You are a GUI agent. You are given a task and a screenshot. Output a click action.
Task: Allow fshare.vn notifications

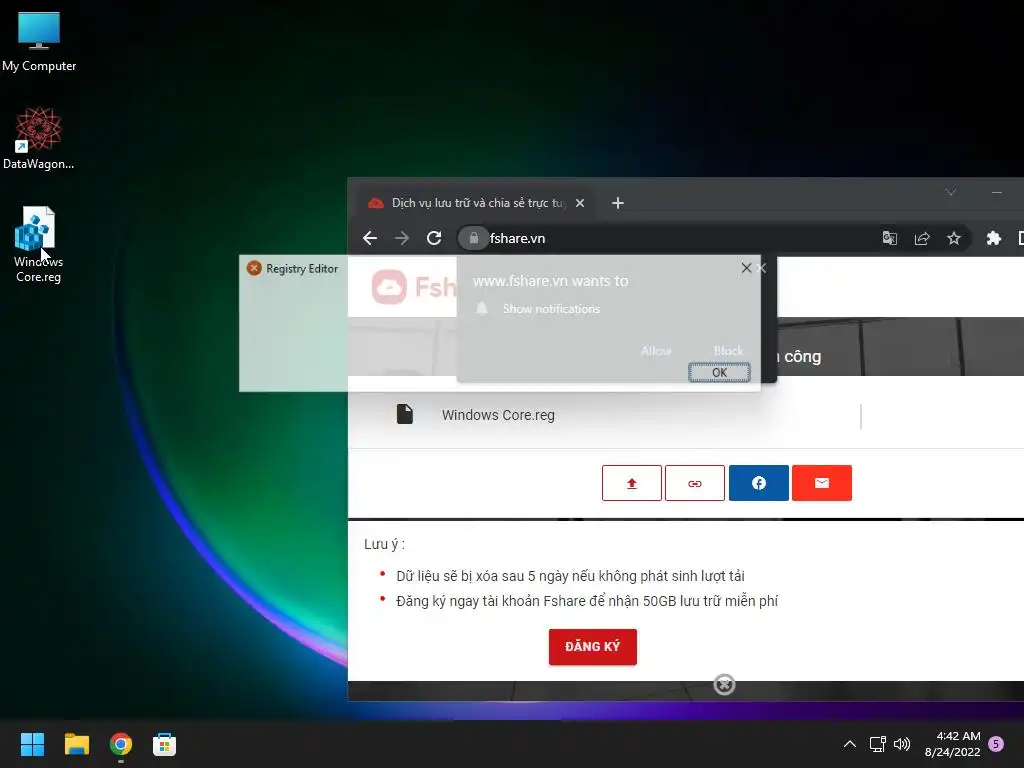coord(656,351)
